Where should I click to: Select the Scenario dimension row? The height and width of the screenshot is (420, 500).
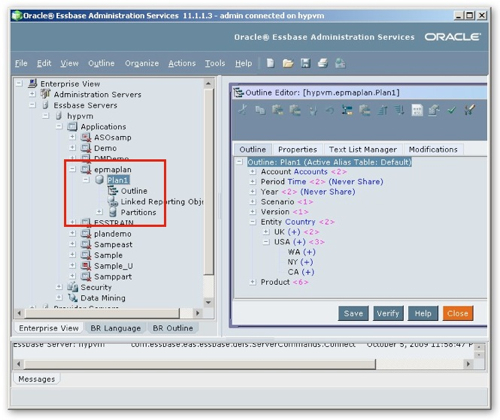(x=287, y=202)
